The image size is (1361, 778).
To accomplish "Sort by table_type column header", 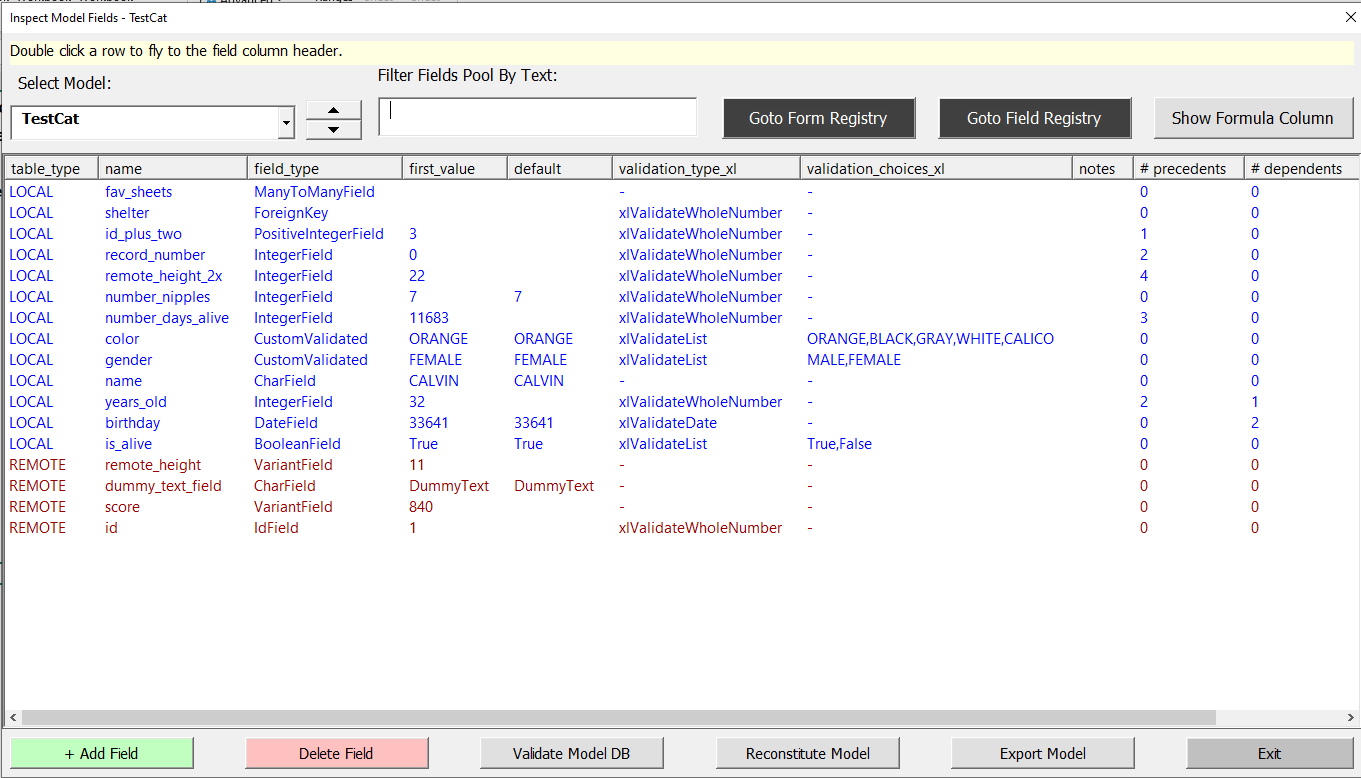I will [51, 168].
